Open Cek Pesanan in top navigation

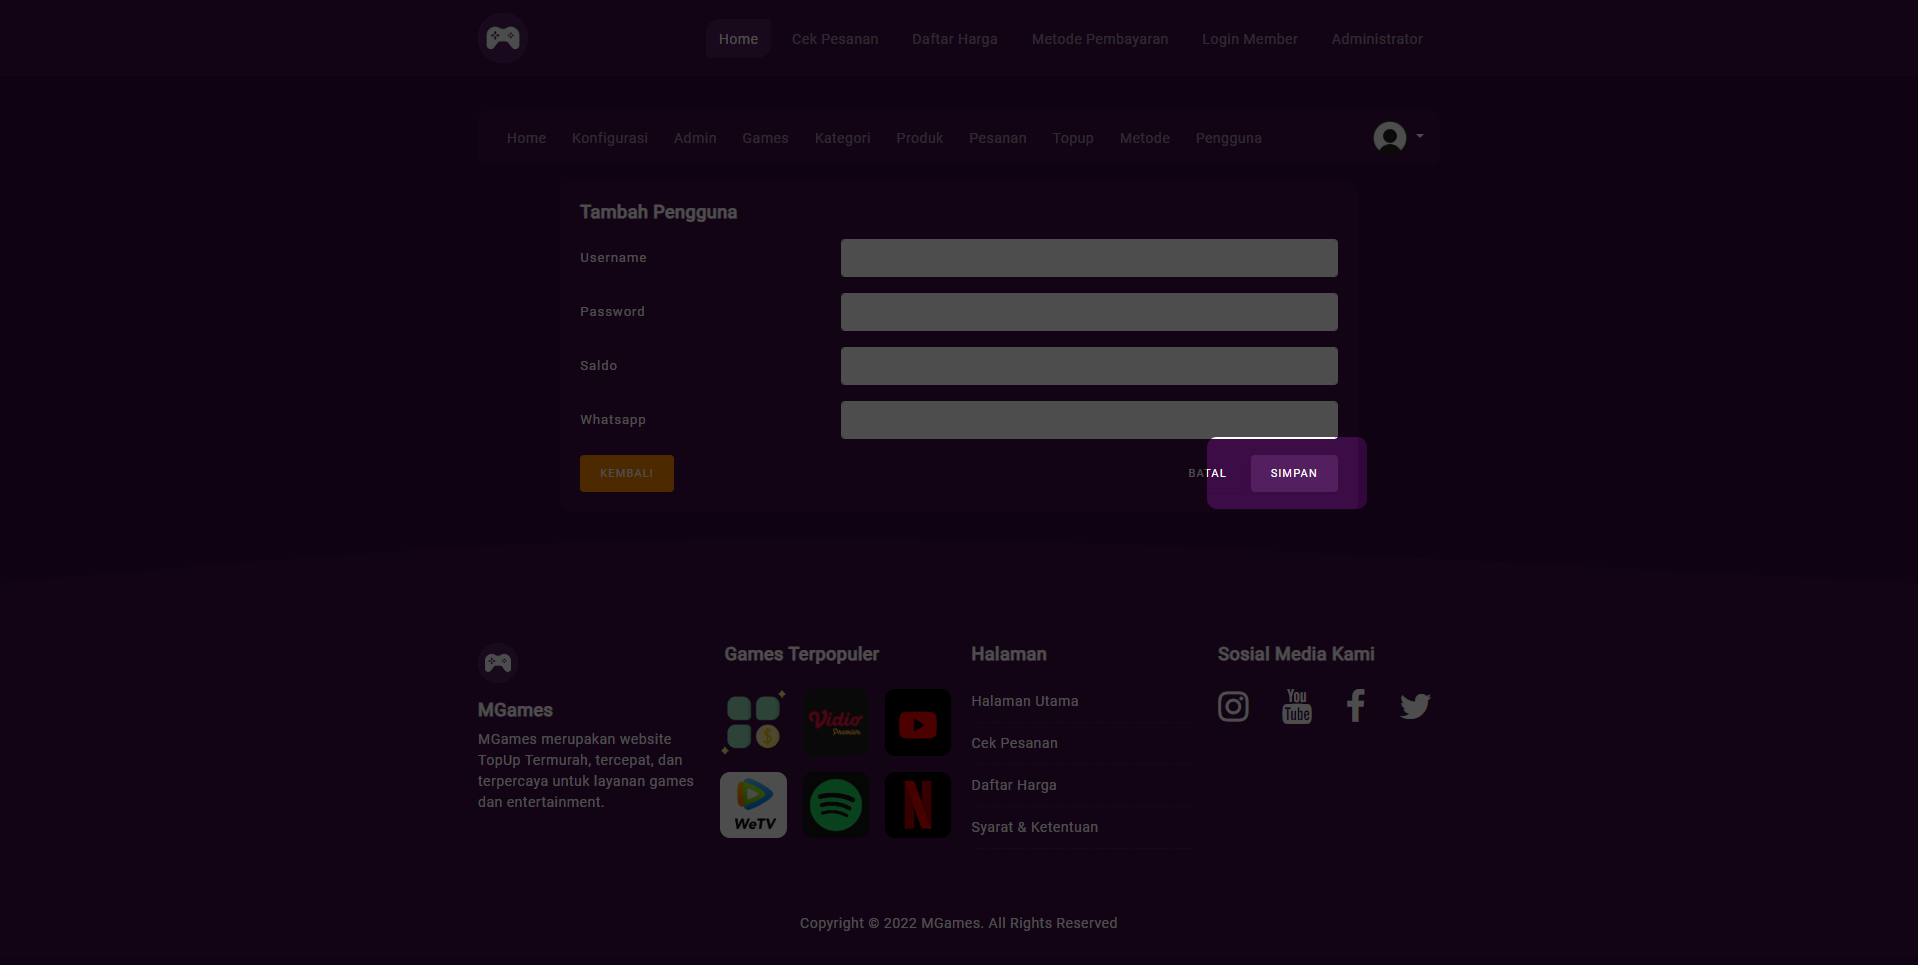pos(835,39)
